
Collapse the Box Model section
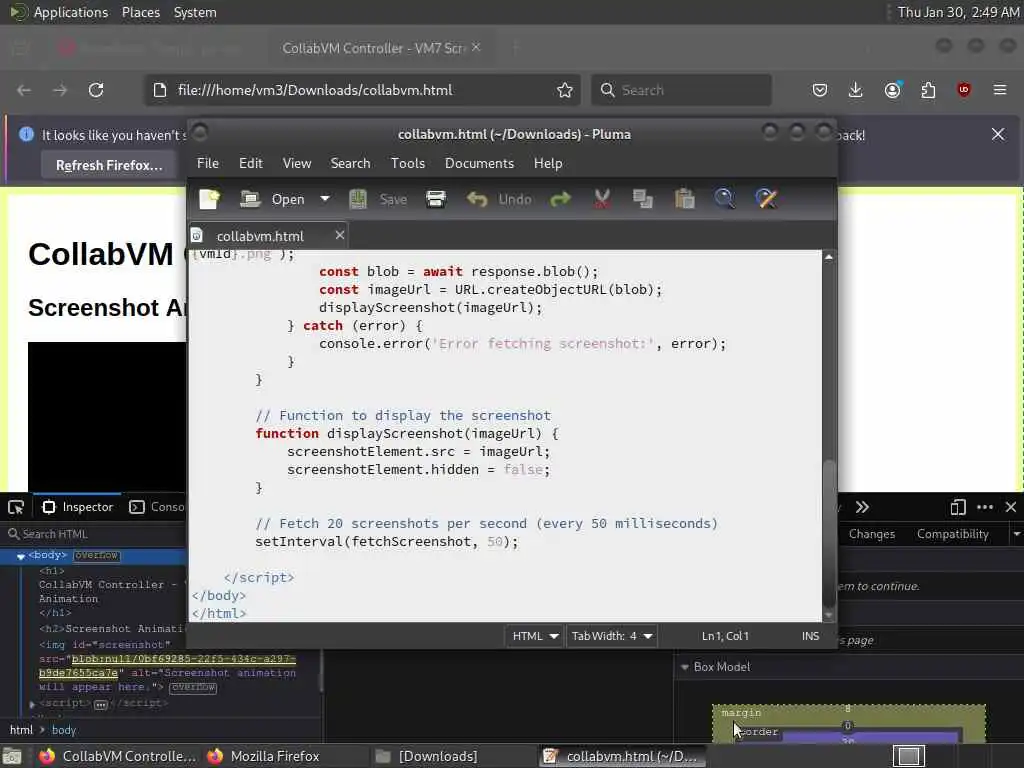coord(684,667)
